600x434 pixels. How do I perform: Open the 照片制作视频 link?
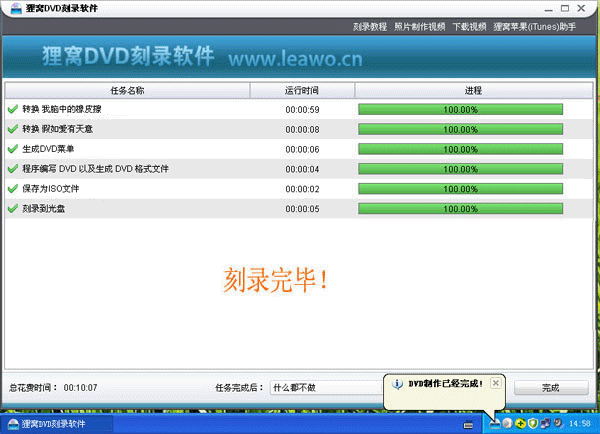(x=420, y=27)
